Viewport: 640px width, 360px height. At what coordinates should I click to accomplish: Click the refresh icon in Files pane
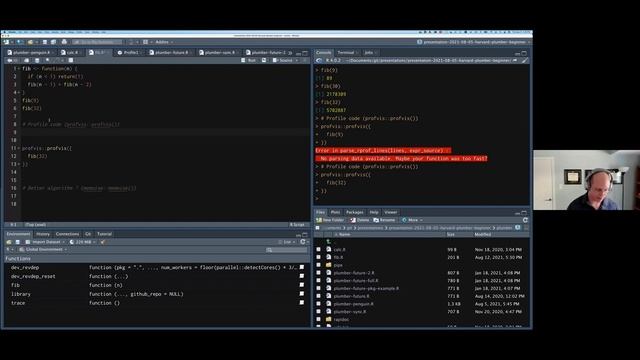click(x=525, y=220)
